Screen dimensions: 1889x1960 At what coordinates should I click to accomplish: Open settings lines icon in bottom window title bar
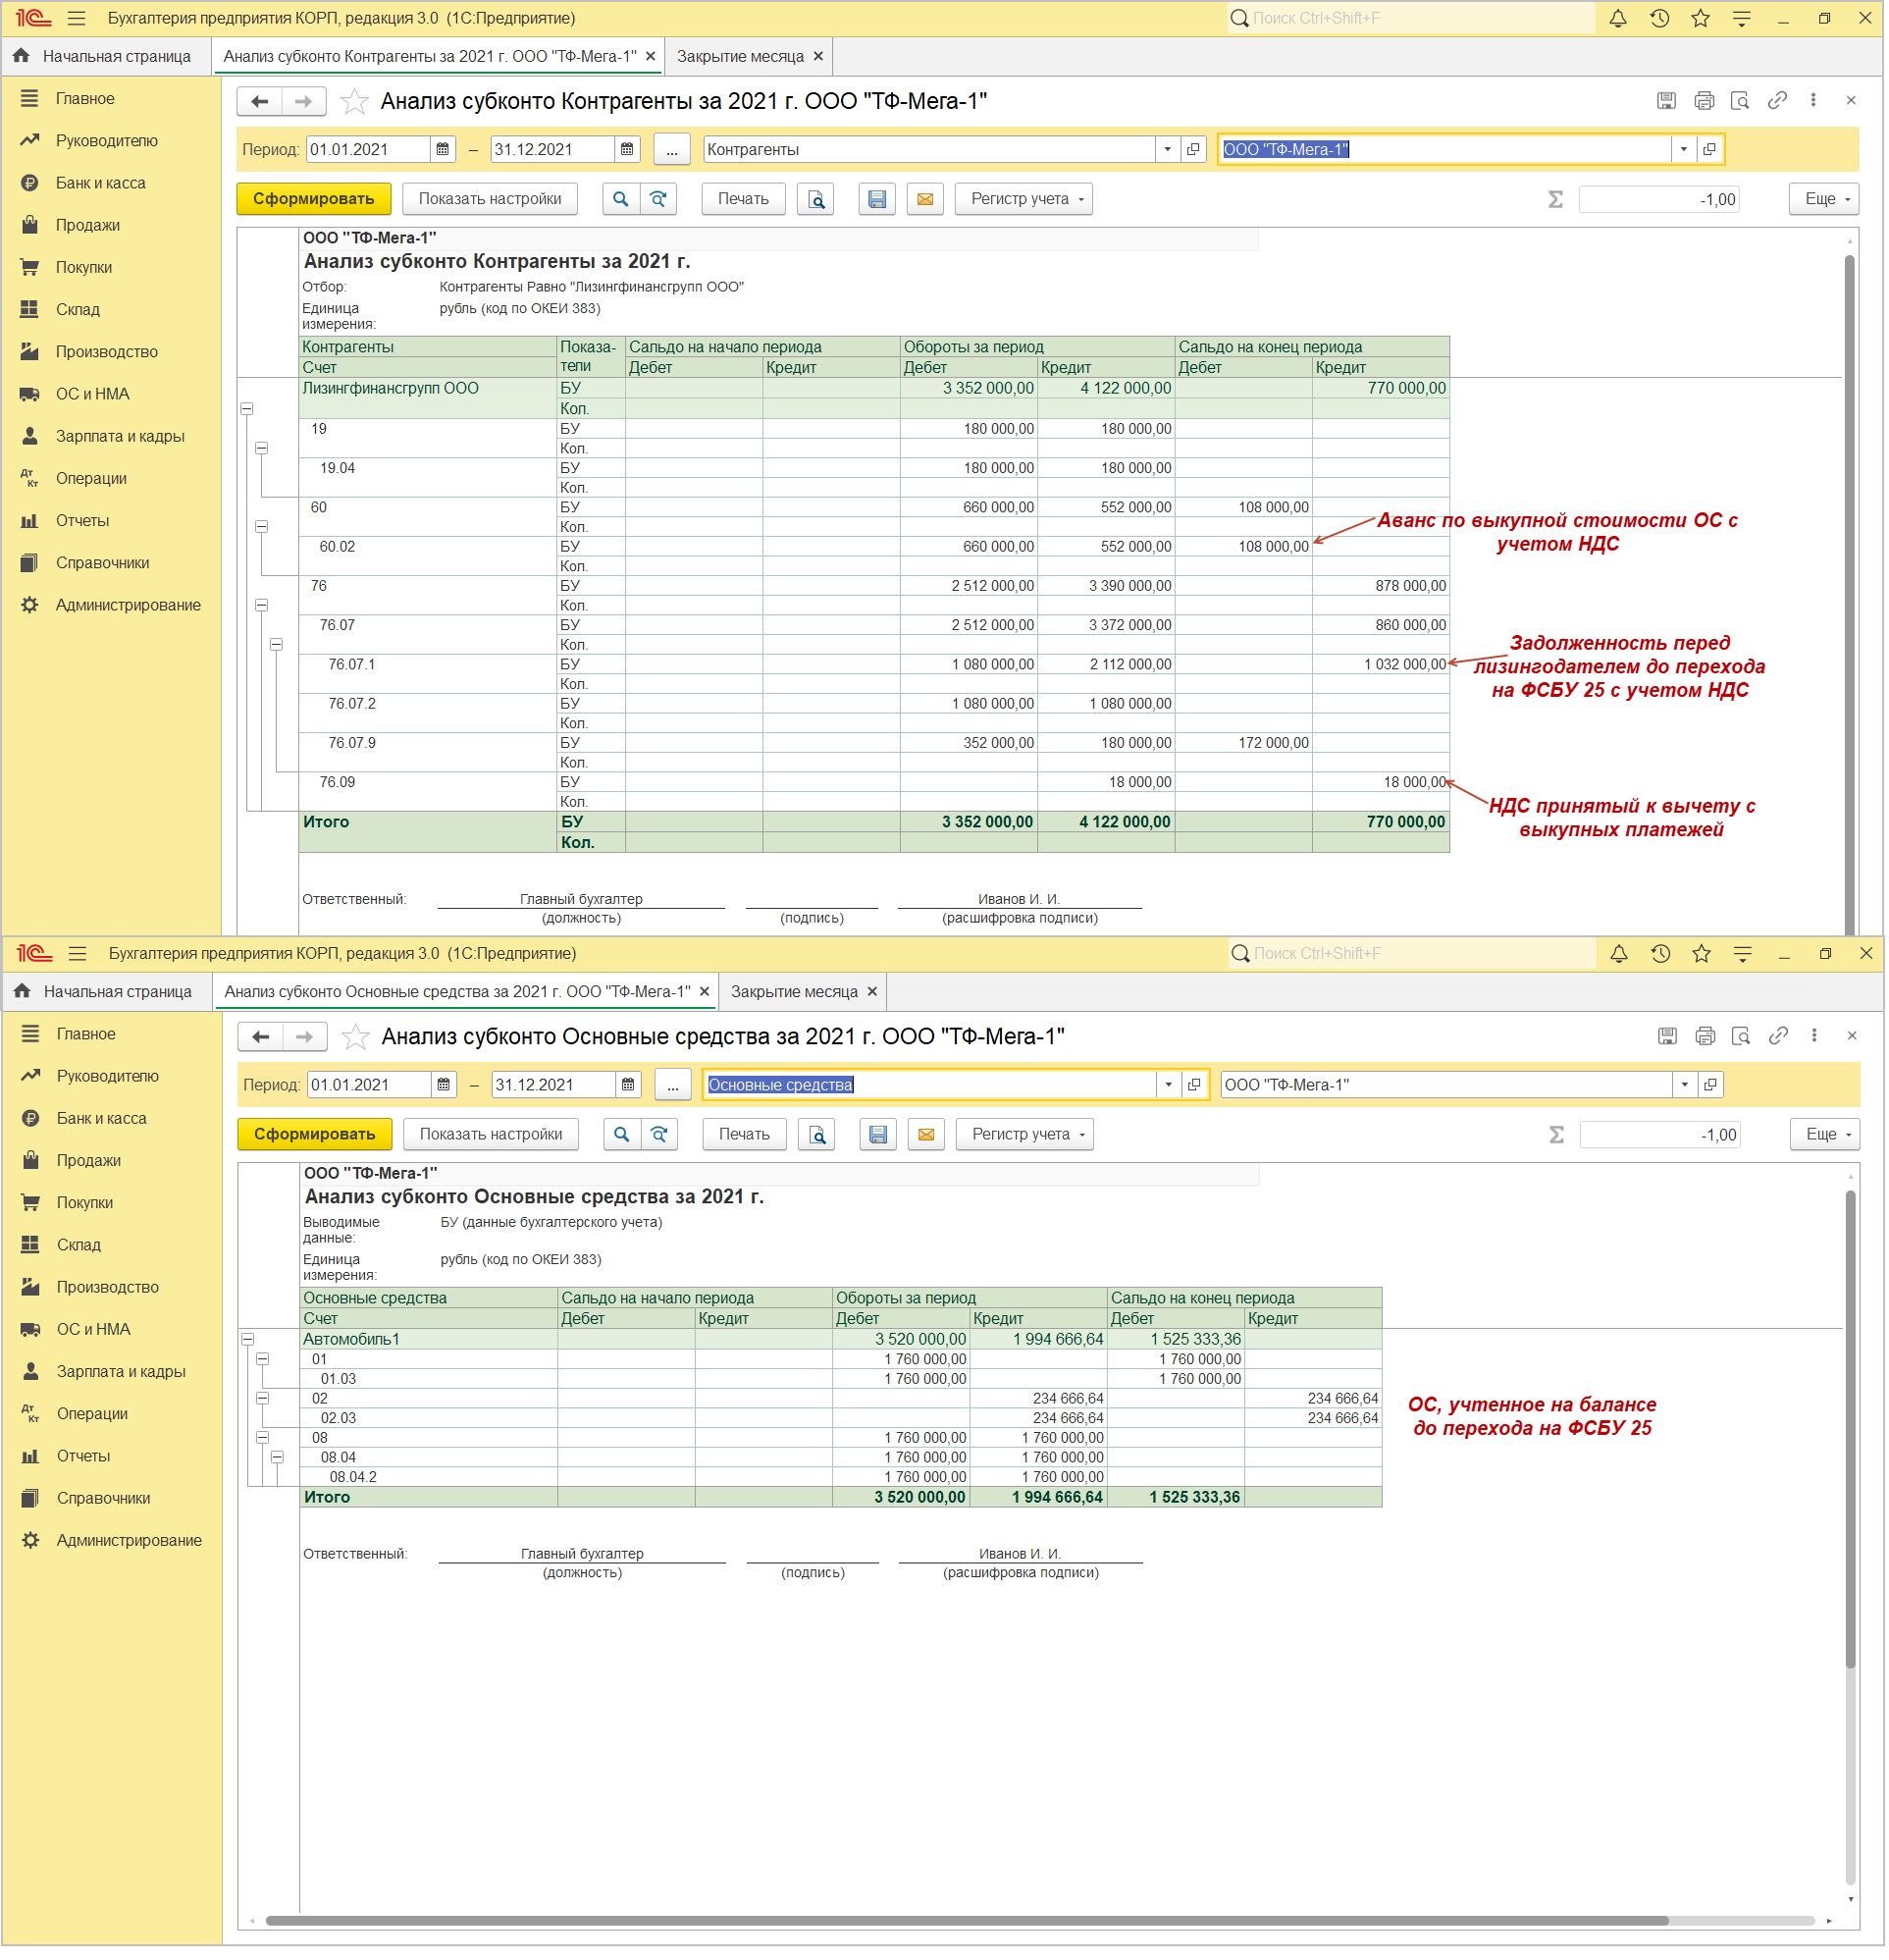1745,954
